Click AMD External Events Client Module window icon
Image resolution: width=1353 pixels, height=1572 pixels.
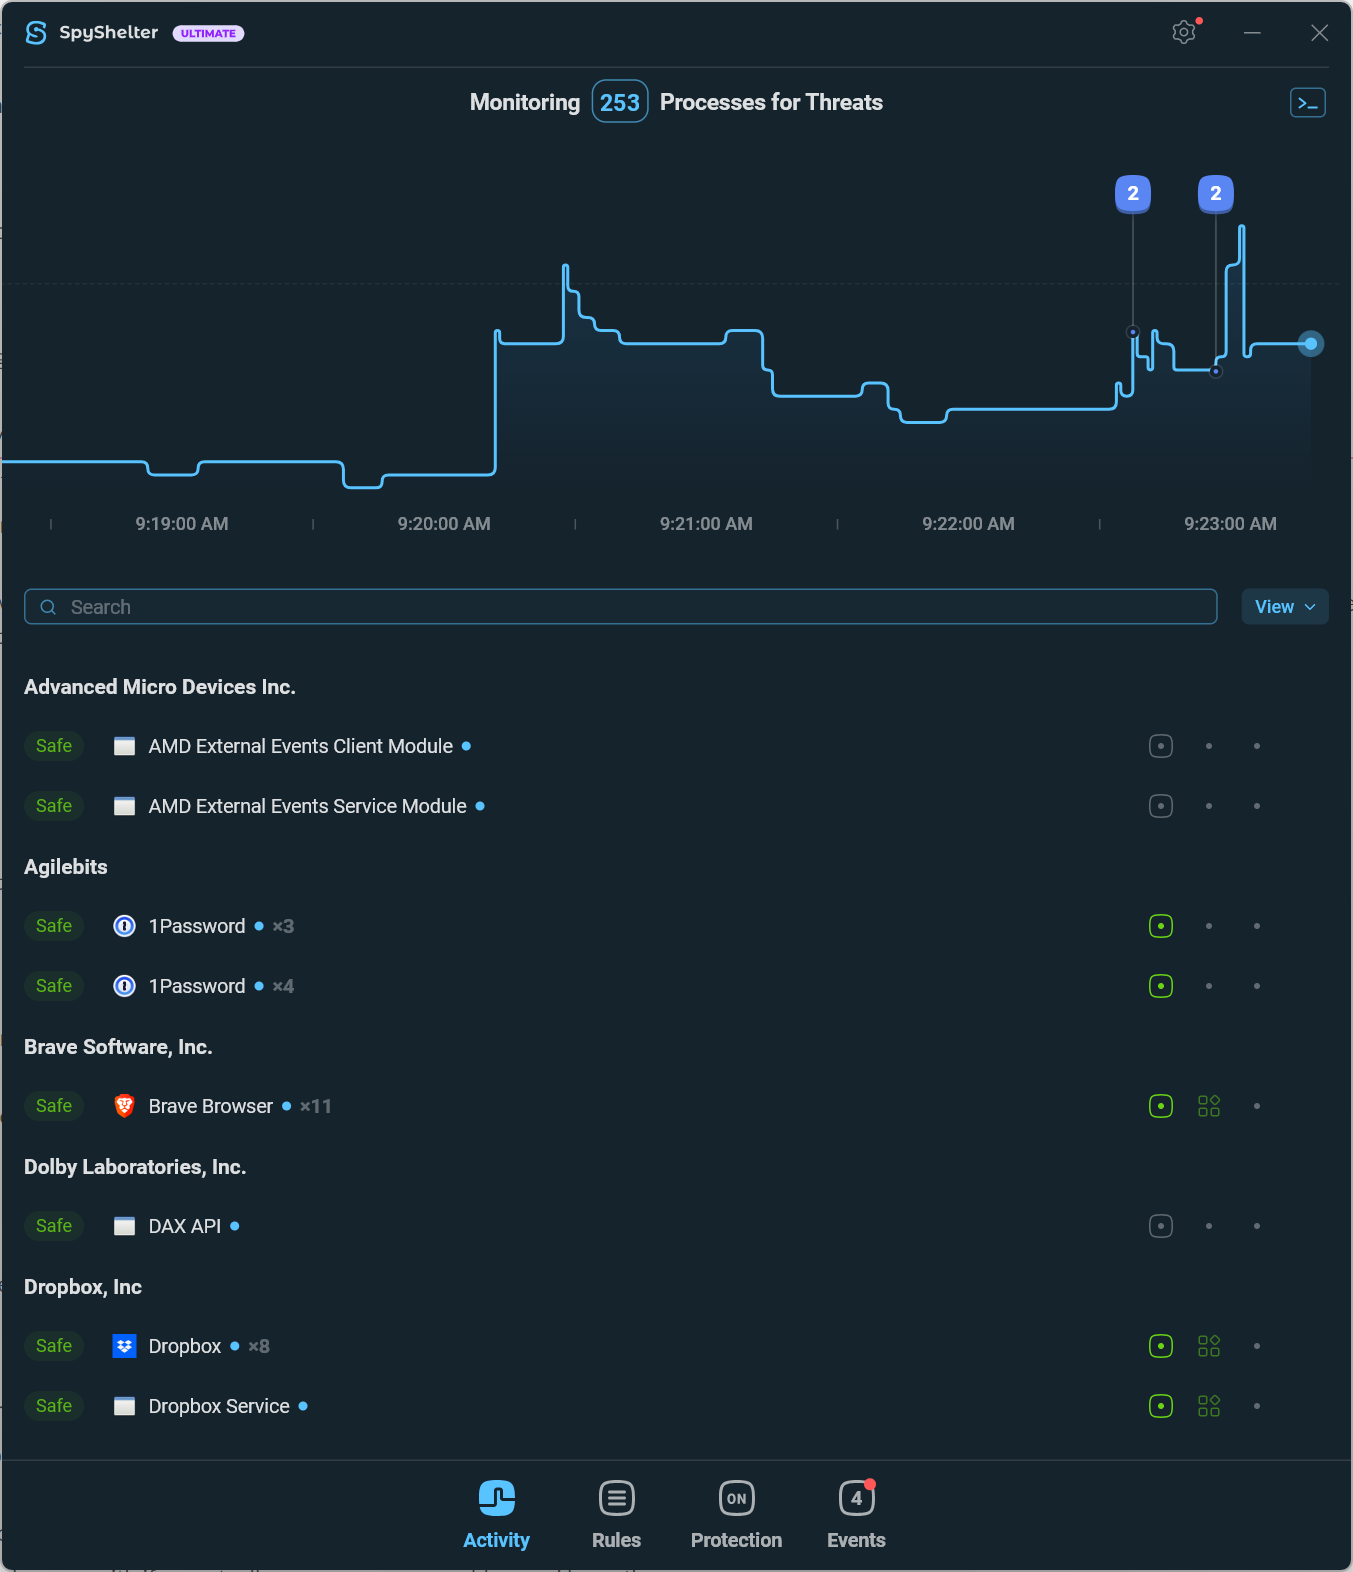(124, 746)
